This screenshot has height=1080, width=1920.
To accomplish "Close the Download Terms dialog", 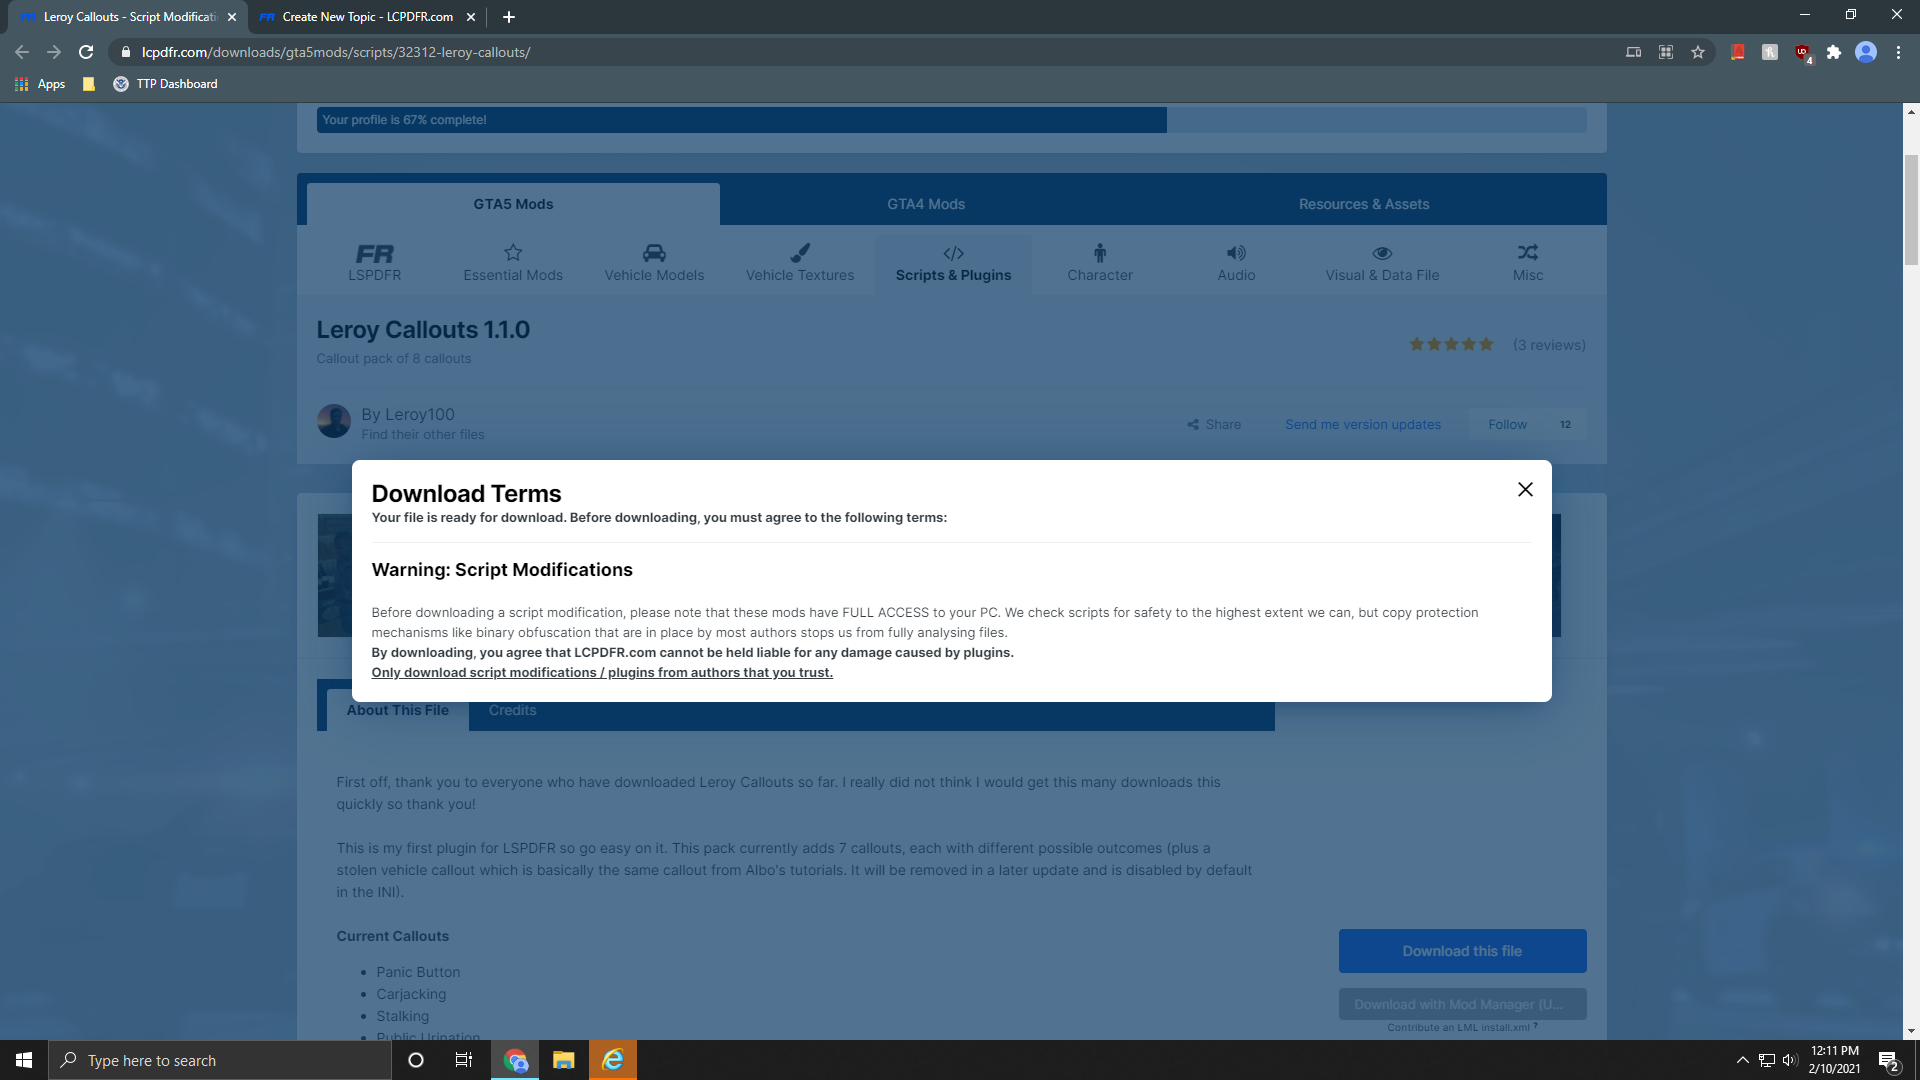I will pos(1525,489).
